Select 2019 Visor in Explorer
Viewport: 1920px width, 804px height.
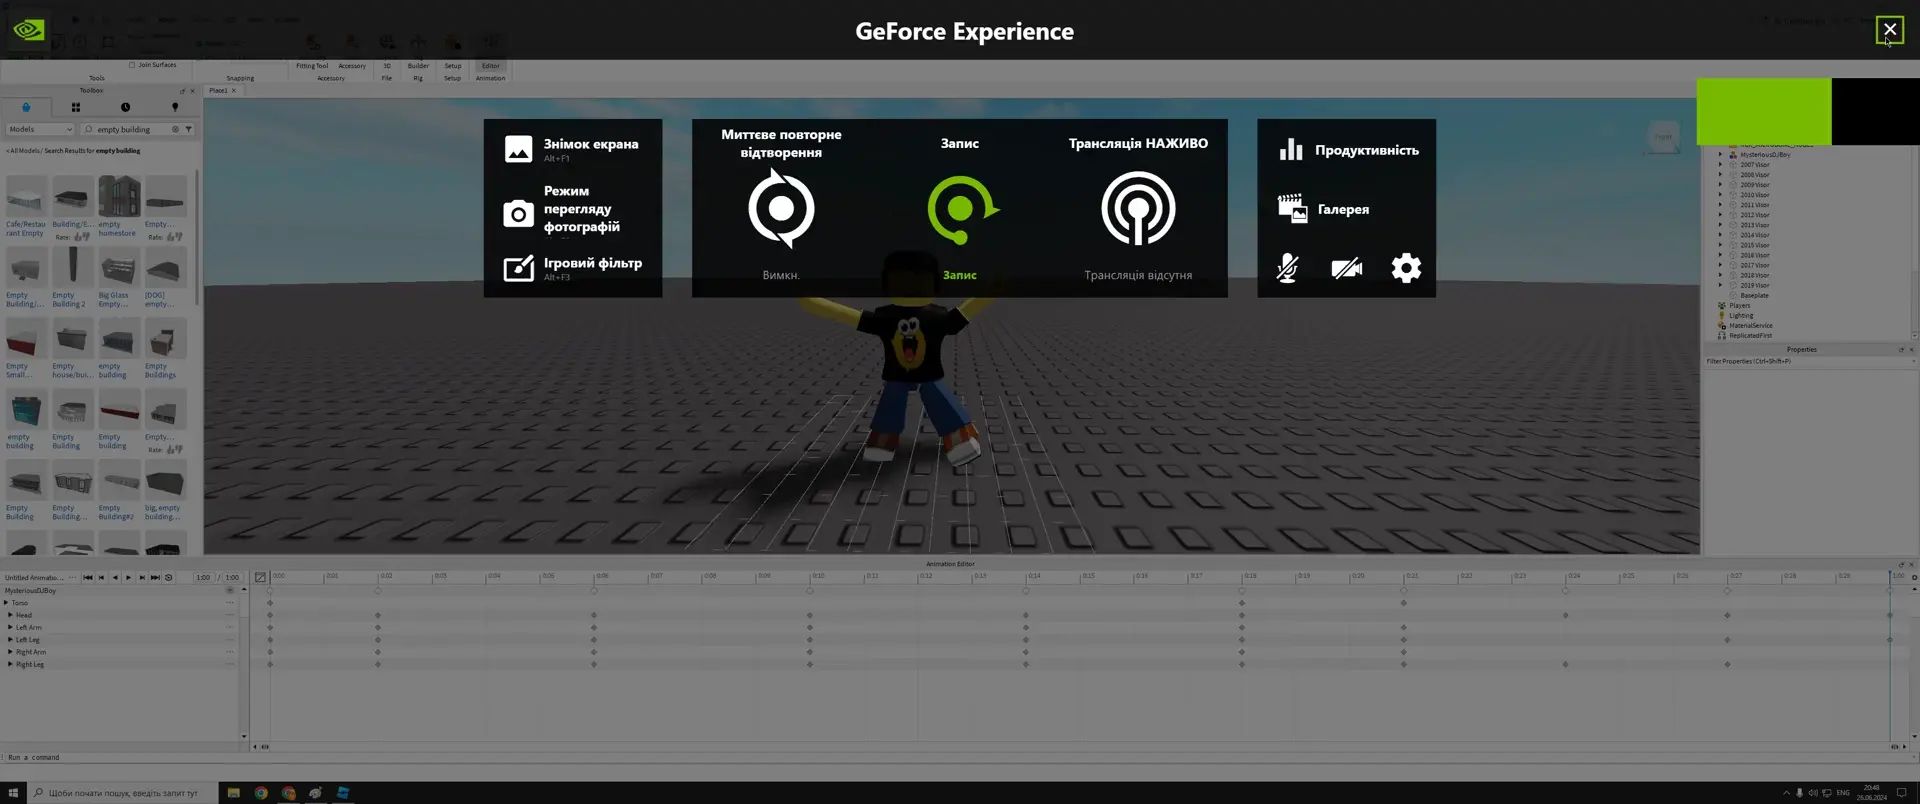1754,285
